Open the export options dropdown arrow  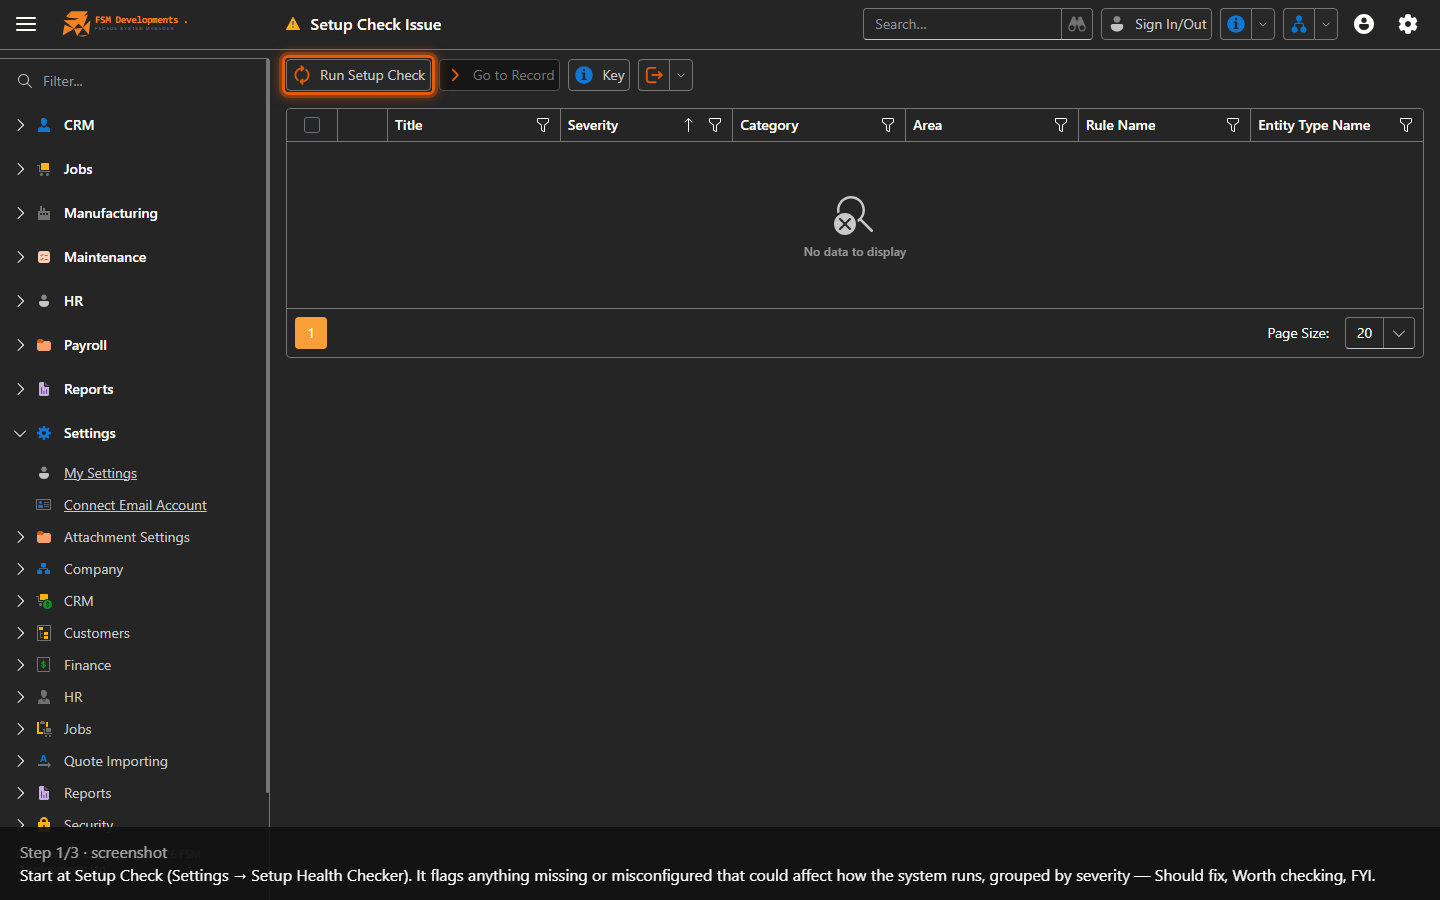coord(681,75)
